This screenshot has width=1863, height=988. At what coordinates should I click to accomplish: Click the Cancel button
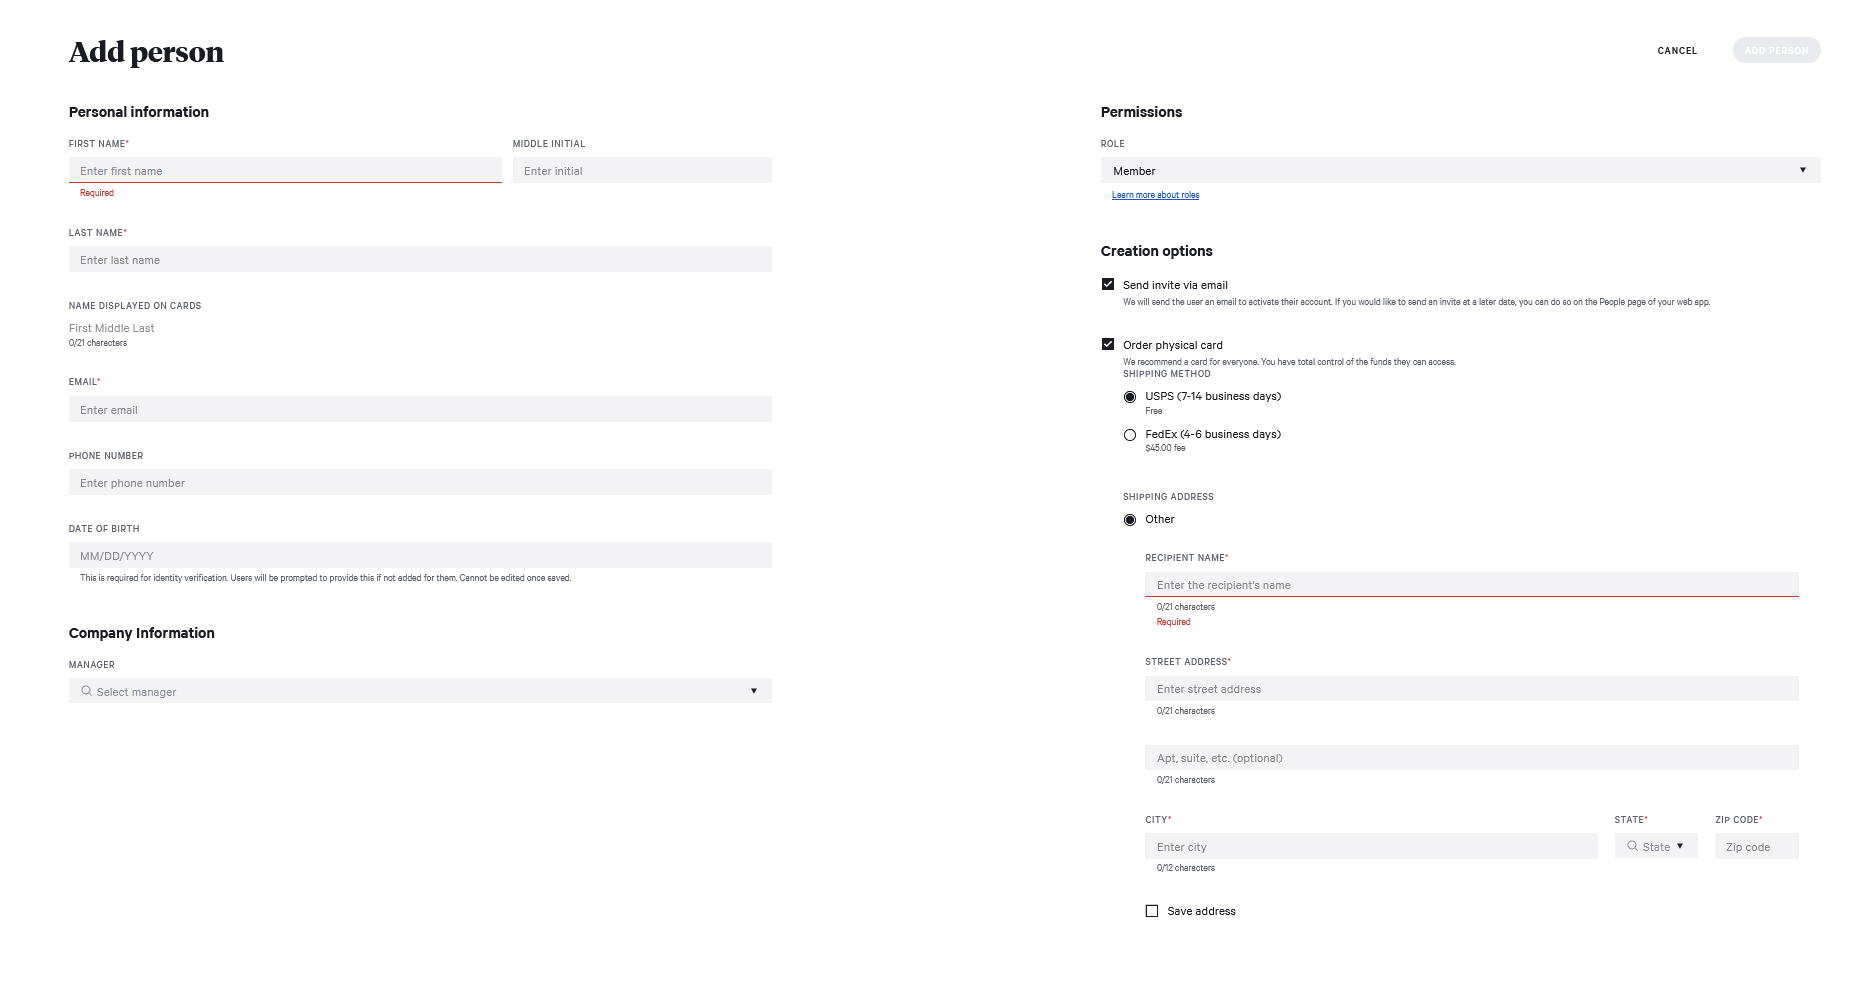click(x=1677, y=51)
